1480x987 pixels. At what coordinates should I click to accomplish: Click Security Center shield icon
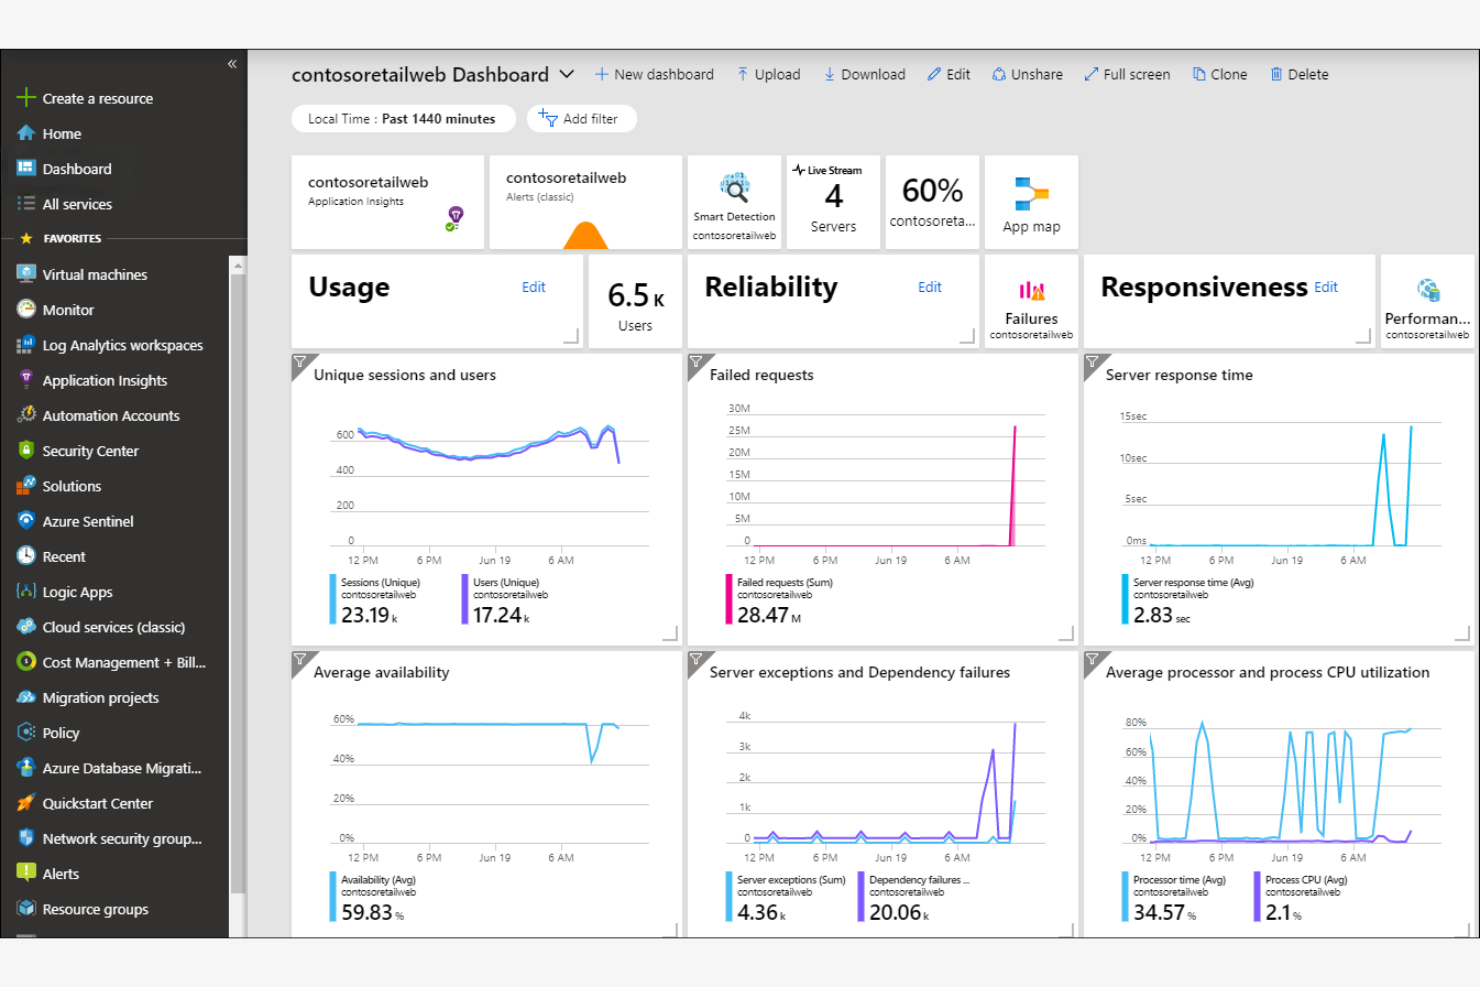tap(26, 450)
